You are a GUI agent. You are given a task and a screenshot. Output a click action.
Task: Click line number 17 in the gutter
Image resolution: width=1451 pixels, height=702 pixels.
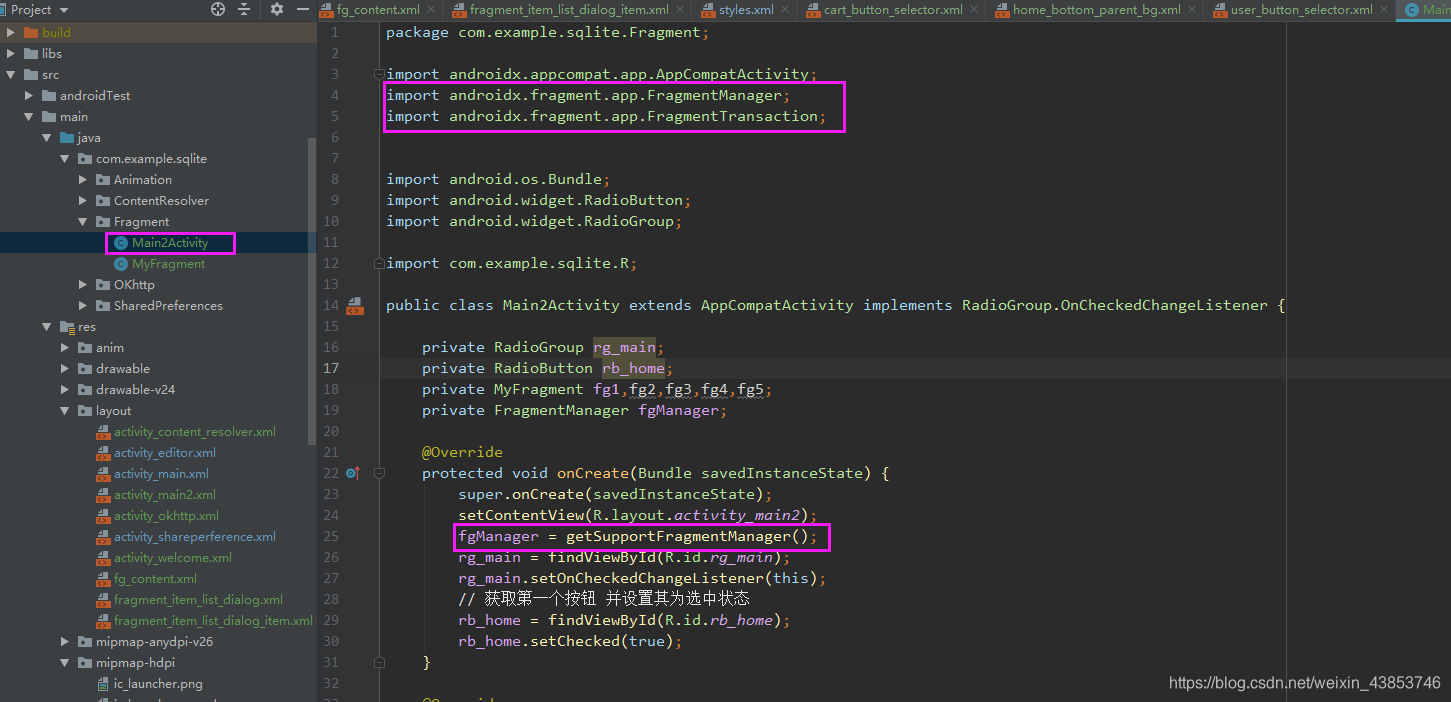pos(331,369)
